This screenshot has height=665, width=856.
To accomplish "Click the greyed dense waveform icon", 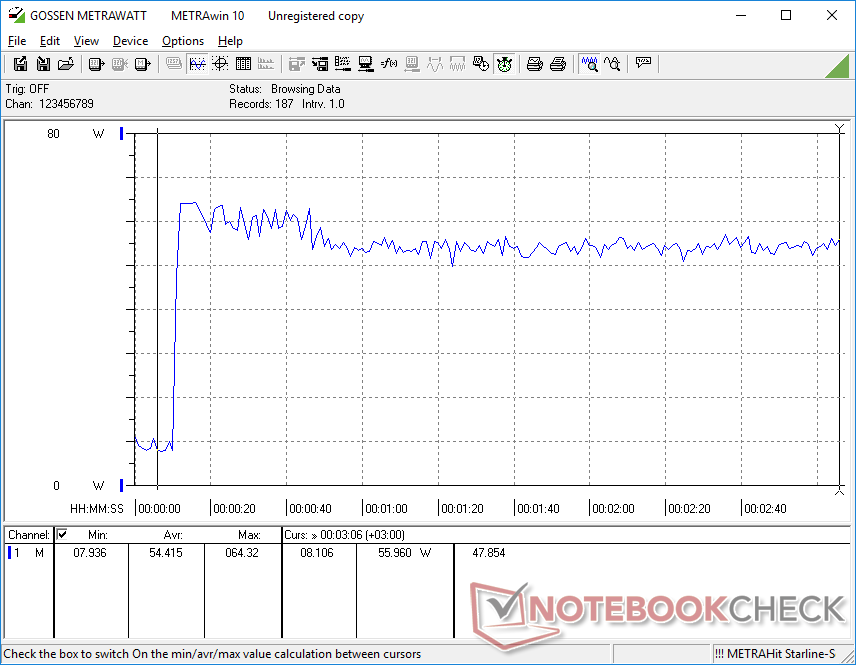I will pyautogui.click(x=457, y=64).
